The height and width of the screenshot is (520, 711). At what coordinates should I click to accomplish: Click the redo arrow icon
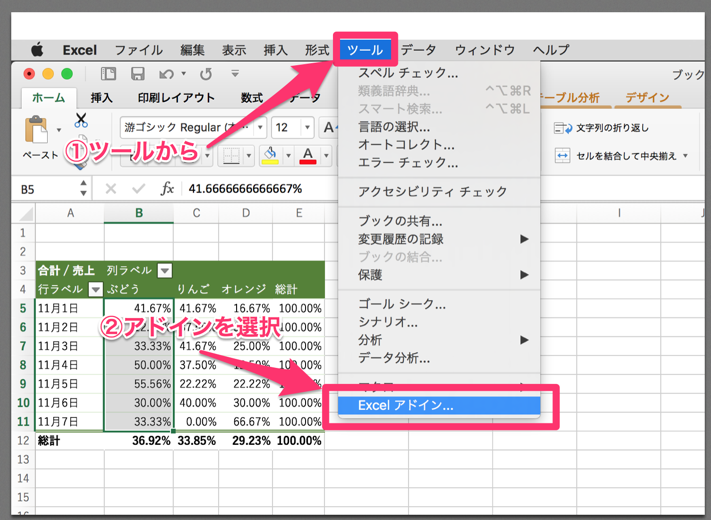point(206,74)
